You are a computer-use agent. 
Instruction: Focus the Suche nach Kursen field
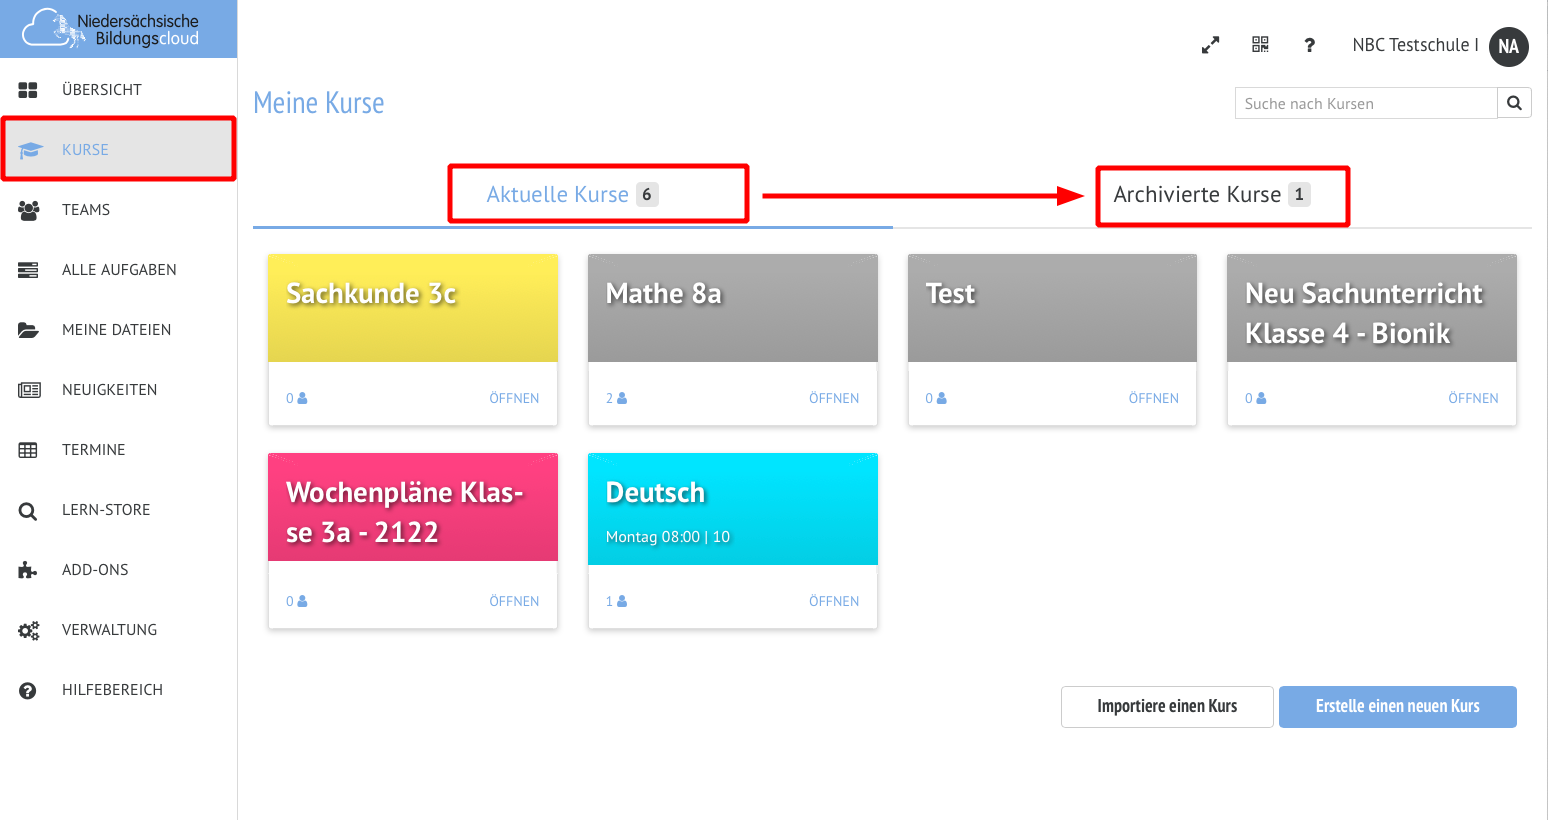(1365, 103)
